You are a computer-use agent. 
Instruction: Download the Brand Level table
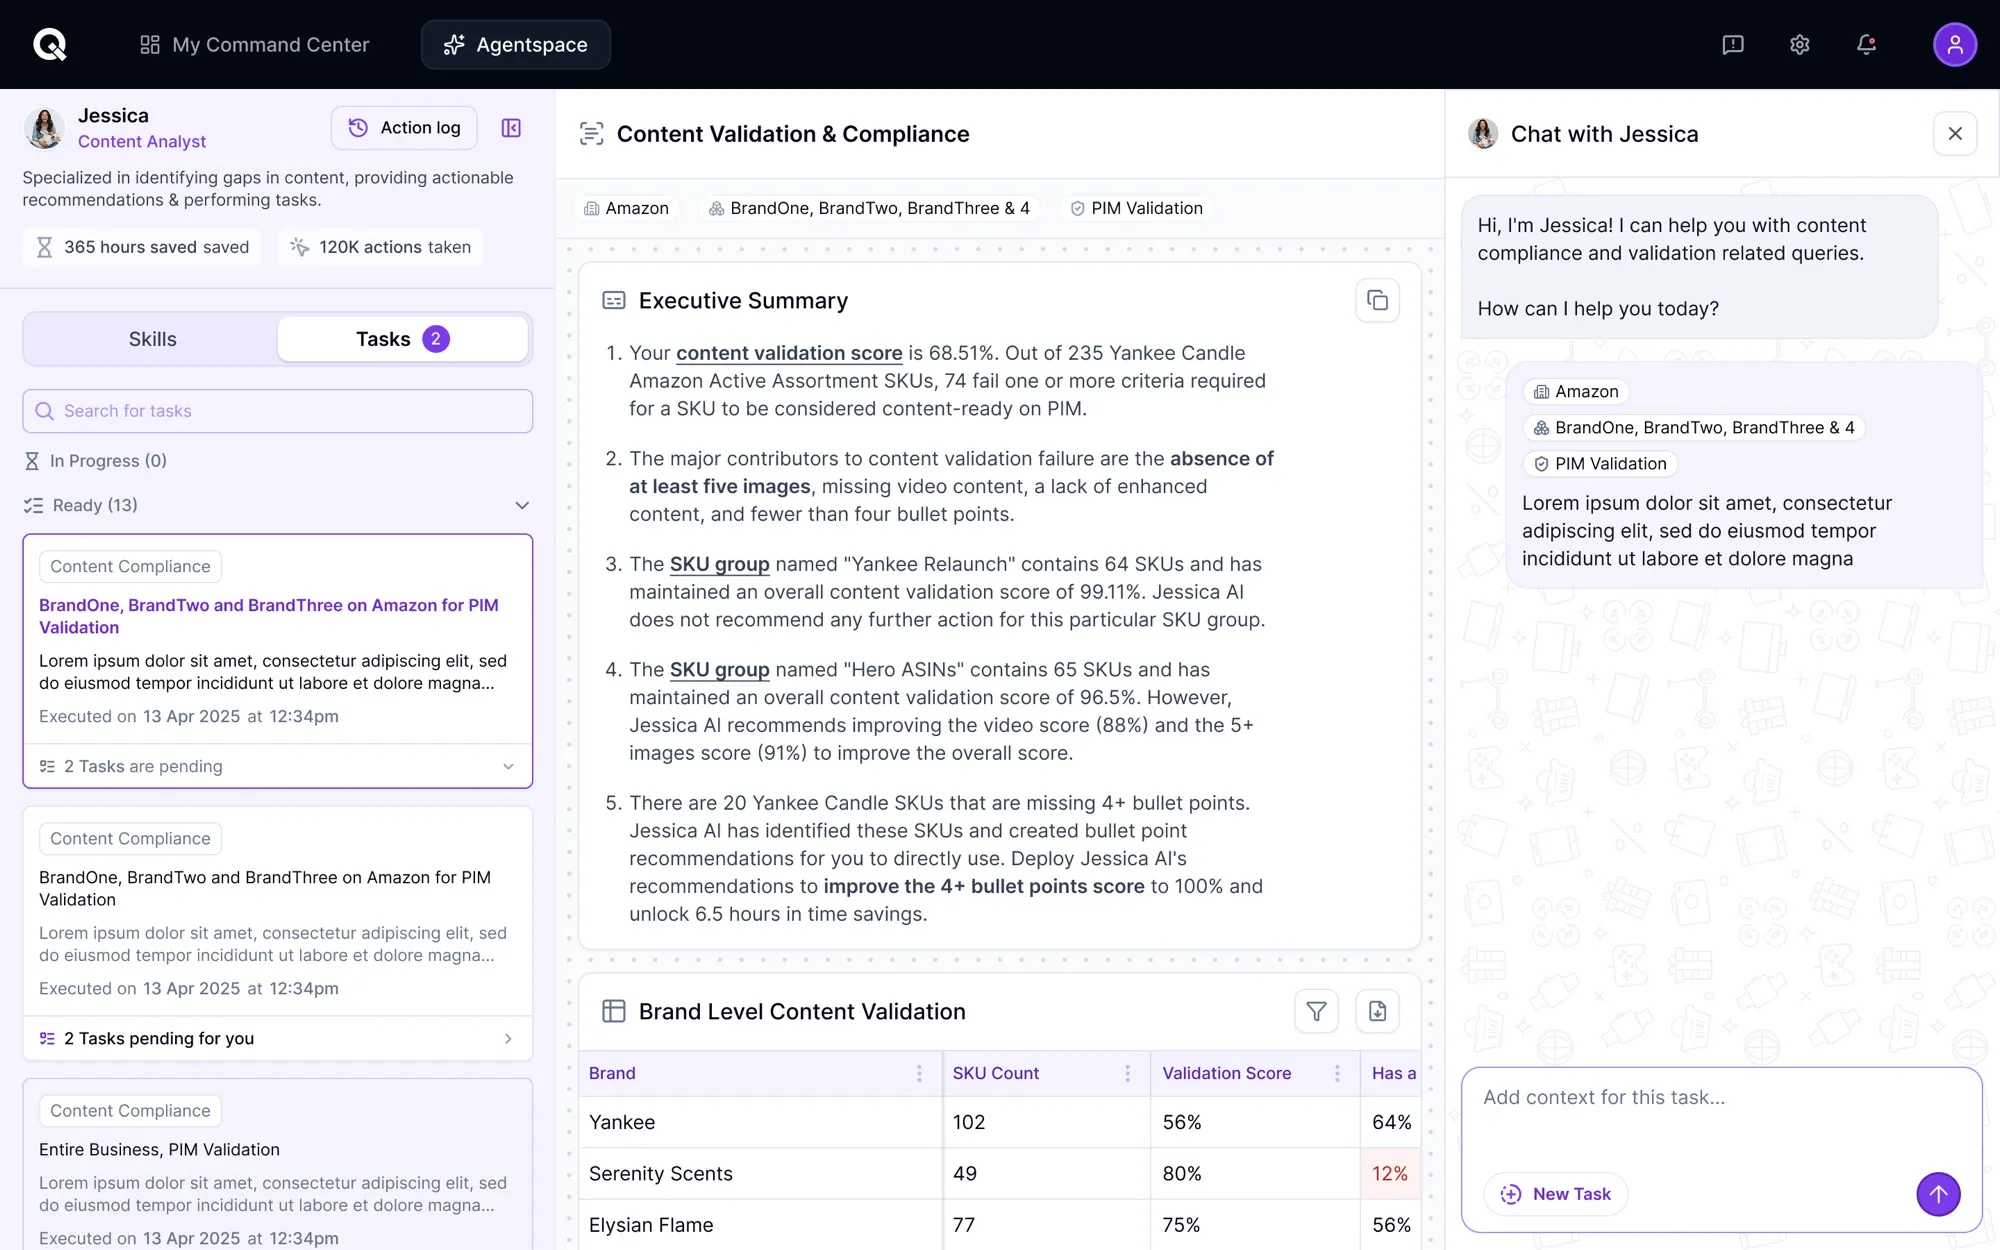1377,1011
